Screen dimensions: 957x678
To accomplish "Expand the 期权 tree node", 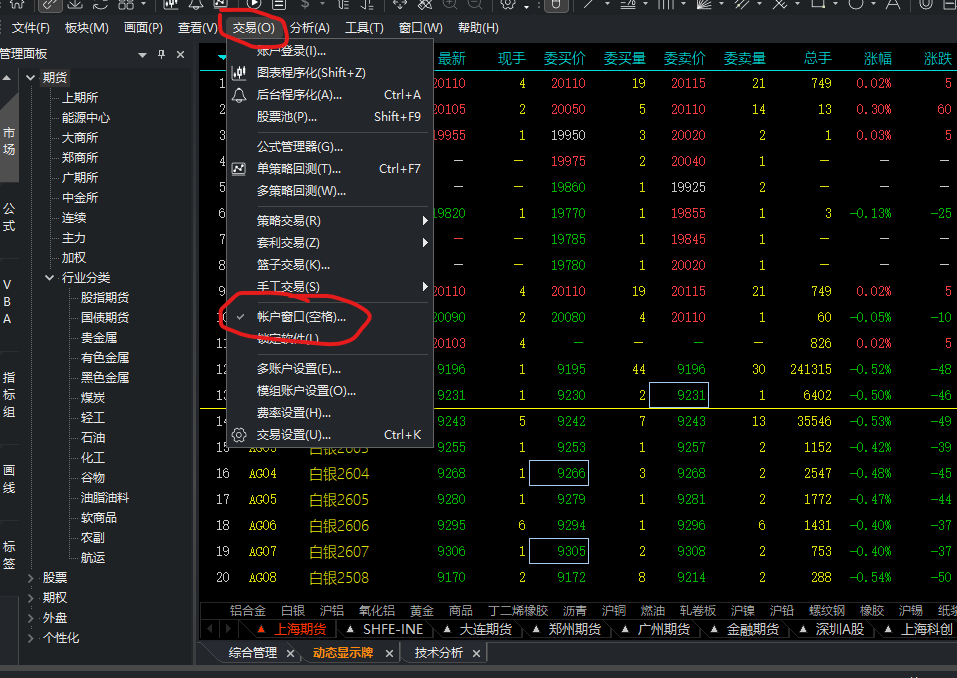I will [31, 598].
